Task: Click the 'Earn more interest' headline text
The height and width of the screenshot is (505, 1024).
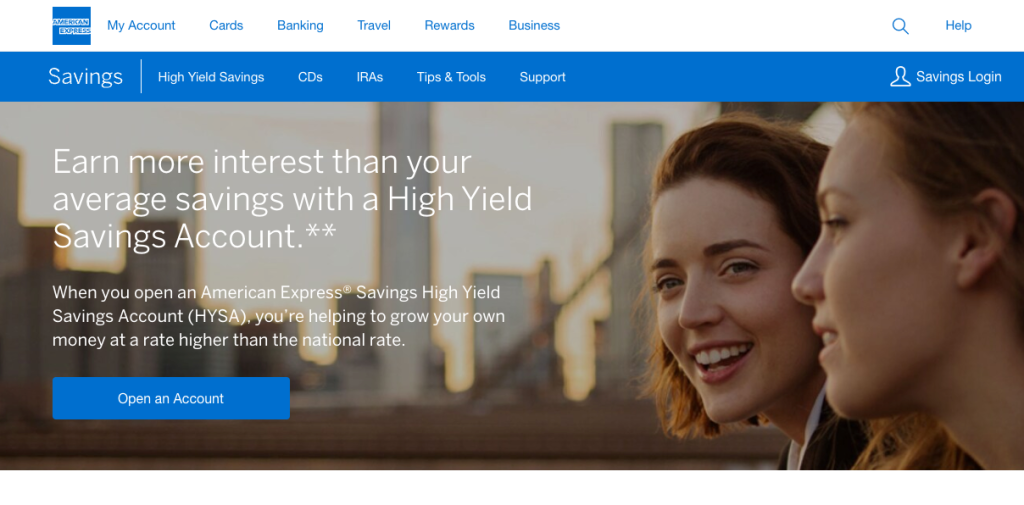Action: 293,199
